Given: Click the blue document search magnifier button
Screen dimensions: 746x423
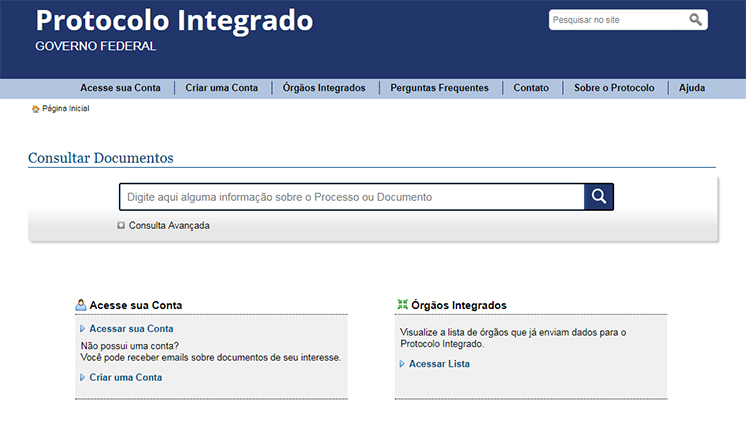Looking at the screenshot, I should [599, 197].
